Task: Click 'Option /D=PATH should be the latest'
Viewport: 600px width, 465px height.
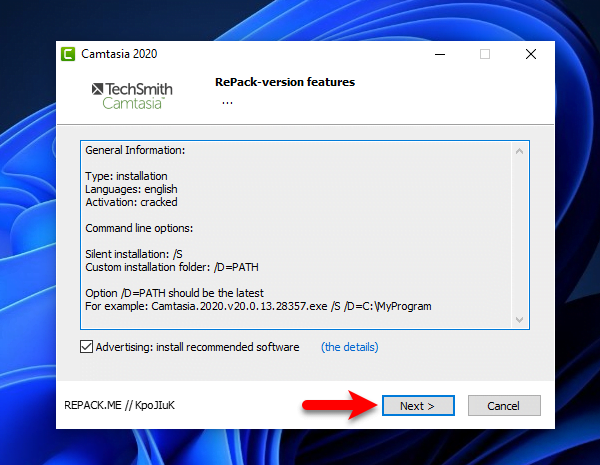Action: click(x=174, y=293)
